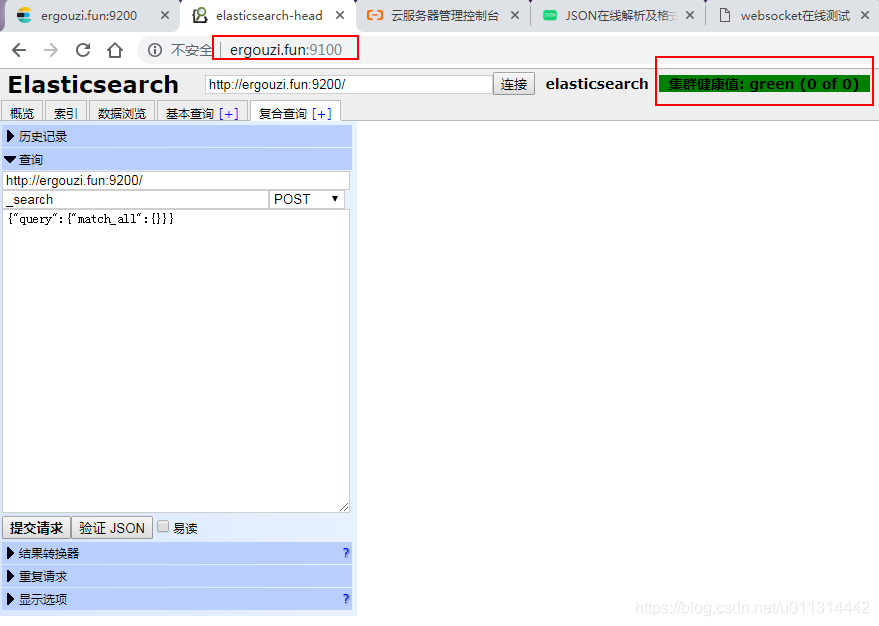Screen dimensions: 879x626
Task: Add a new 基本查询 tab with [+]
Action: pos(229,114)
